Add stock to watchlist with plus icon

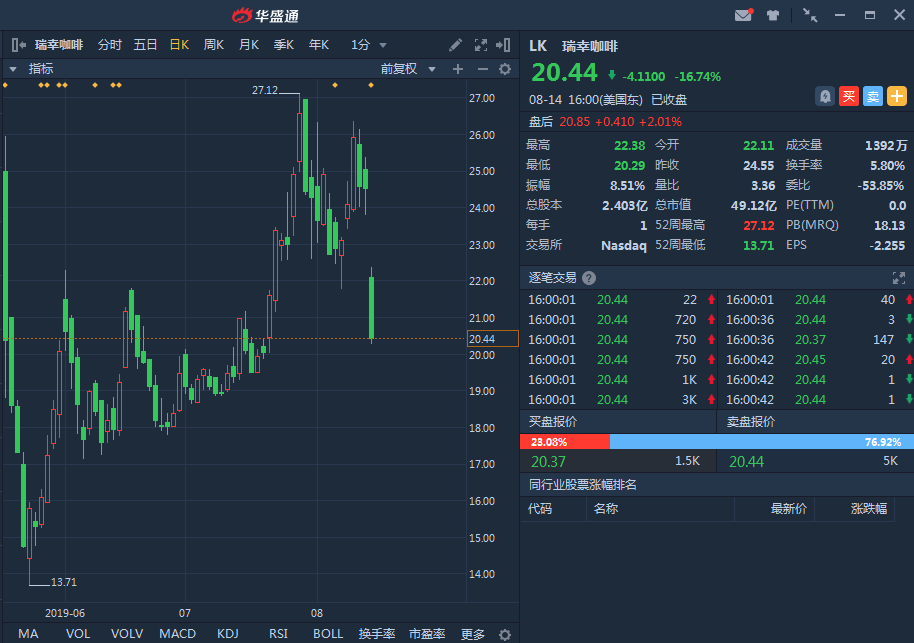(x=897, y=96)
